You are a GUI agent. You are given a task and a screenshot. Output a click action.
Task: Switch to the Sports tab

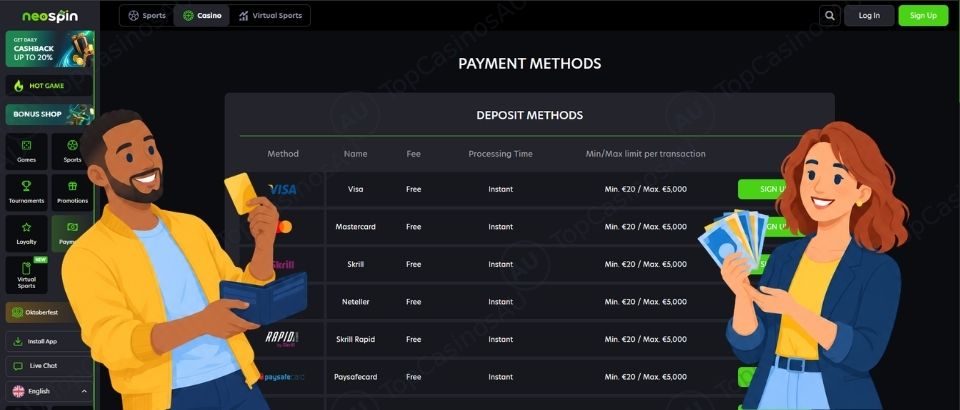click(x=147, y=16)
